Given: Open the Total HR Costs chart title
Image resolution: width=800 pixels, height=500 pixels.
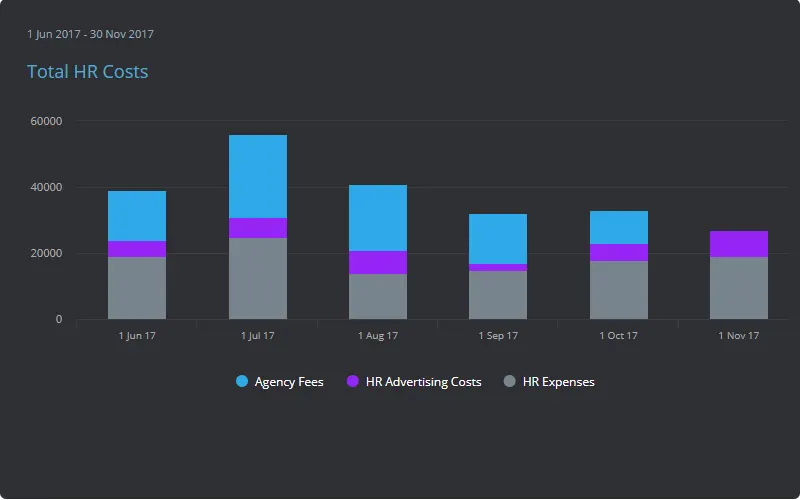Looking at the screenshot, I should tap(87, 72).
